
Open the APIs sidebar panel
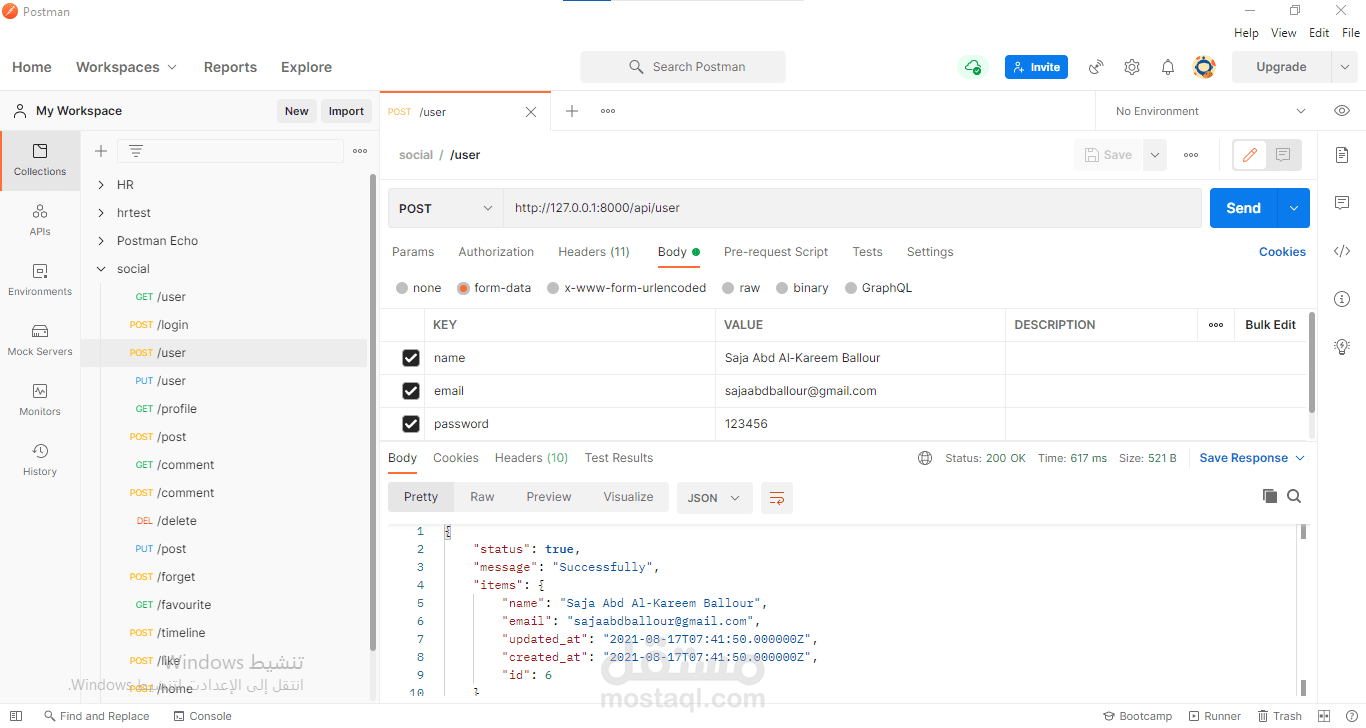[40, 220]
